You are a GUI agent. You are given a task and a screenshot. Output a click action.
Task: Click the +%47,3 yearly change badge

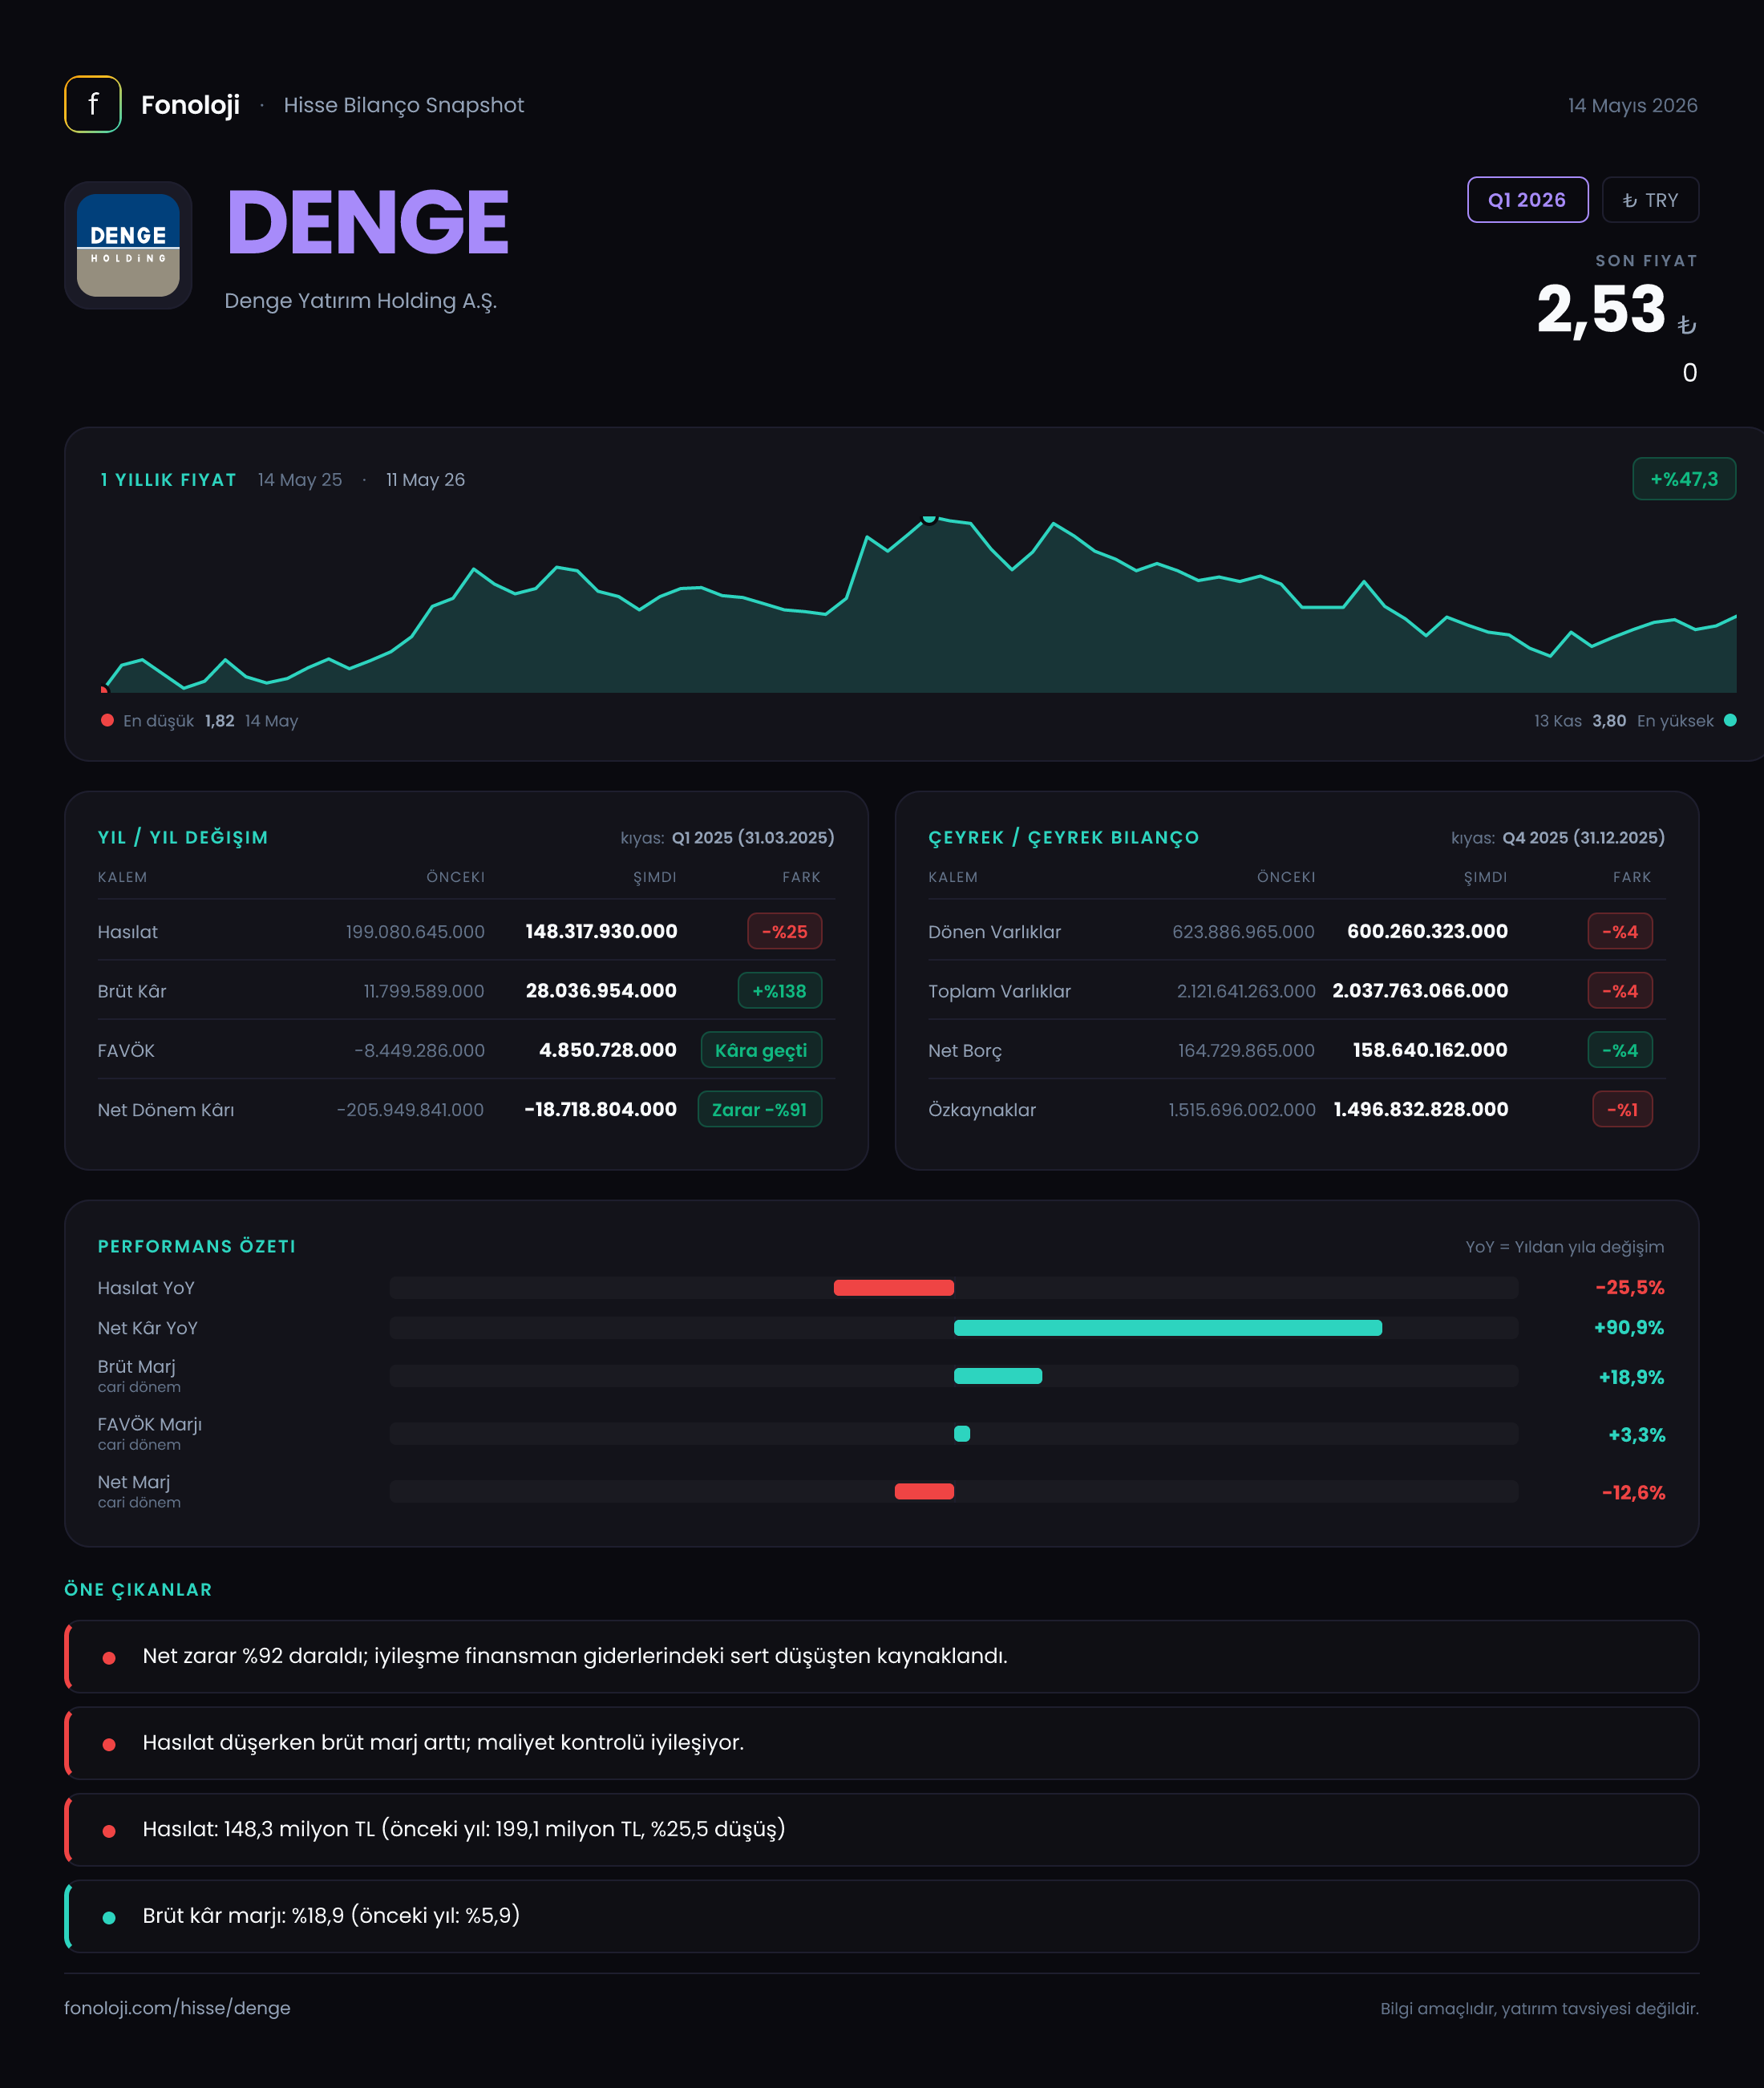pos(1684,479)
